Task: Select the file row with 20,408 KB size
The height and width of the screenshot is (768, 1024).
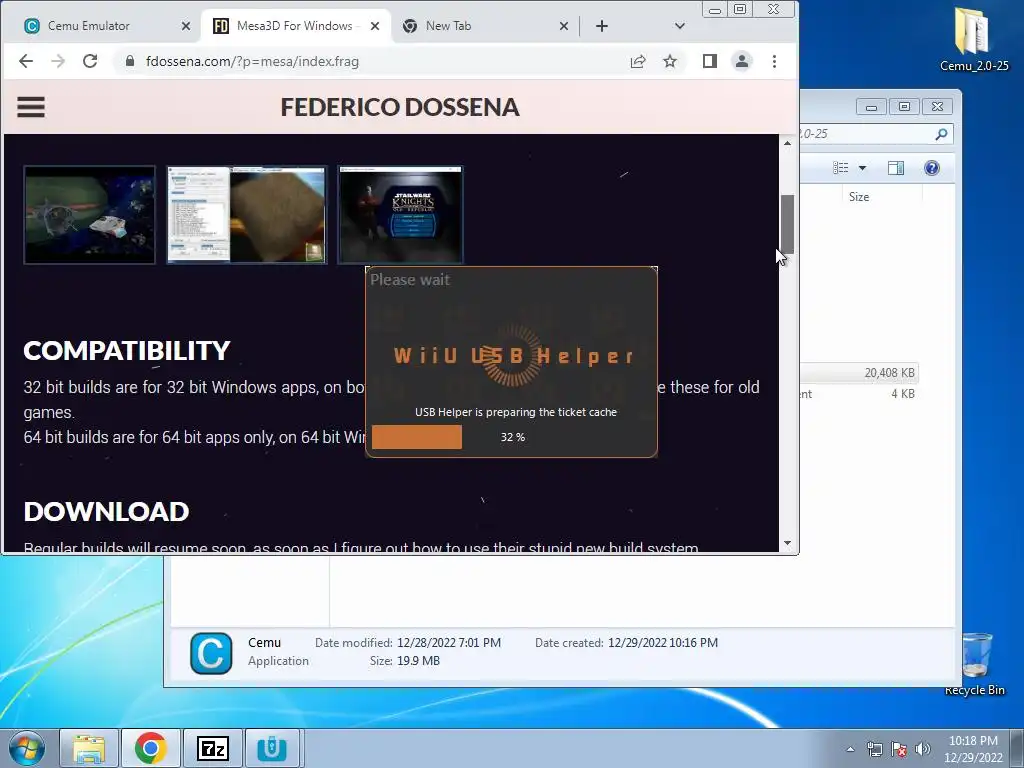Action: pos(859,373)
